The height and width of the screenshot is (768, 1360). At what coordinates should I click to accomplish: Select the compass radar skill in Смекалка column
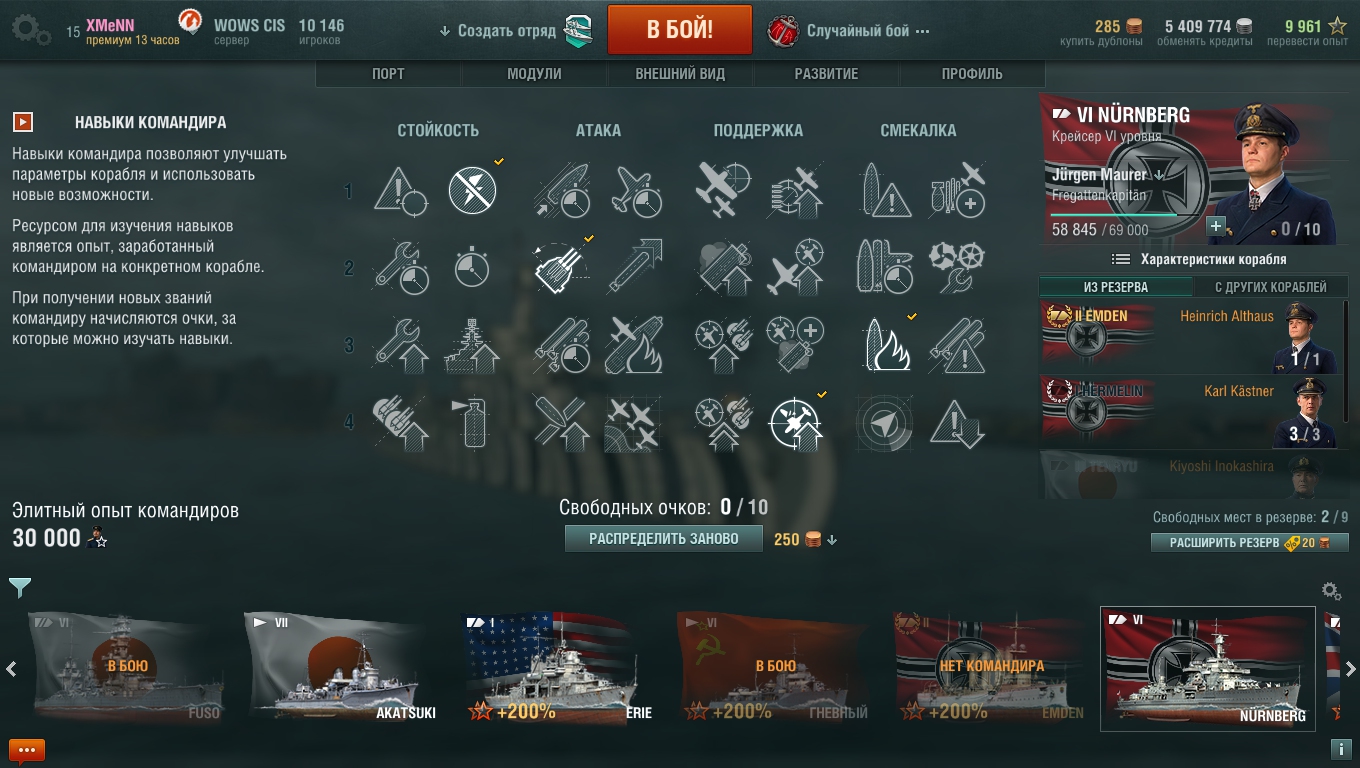(x=885, y=422)
